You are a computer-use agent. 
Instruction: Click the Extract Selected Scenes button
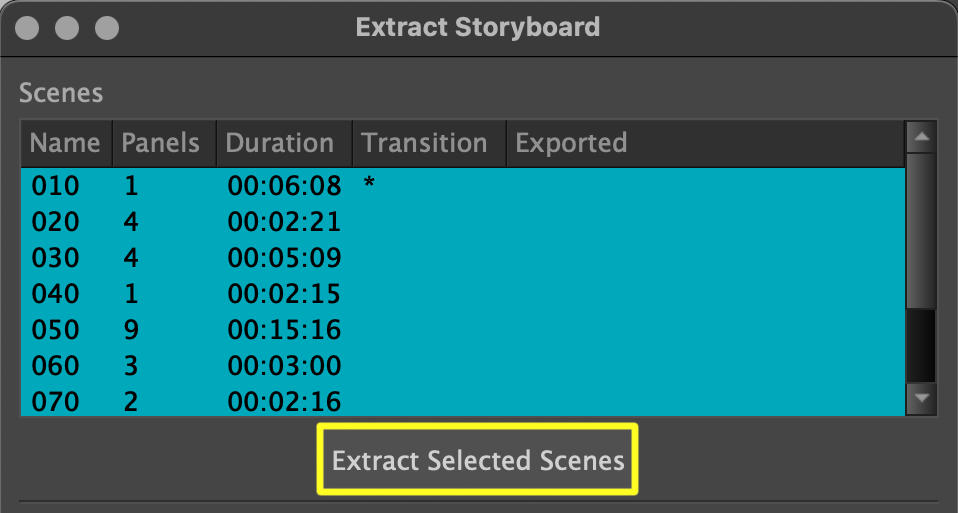click(478, 460)
